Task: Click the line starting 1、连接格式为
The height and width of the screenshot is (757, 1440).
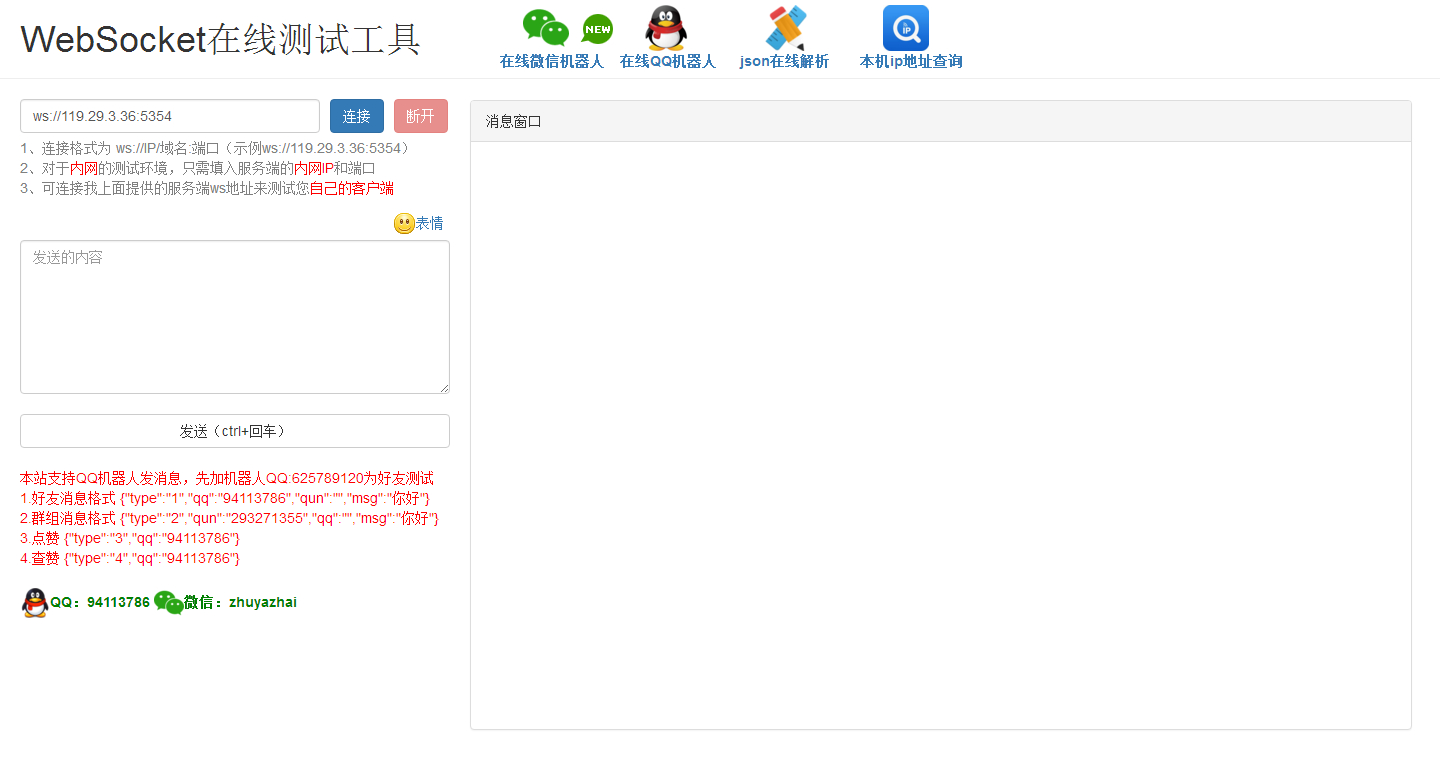Action: click(x=215, y=148)
